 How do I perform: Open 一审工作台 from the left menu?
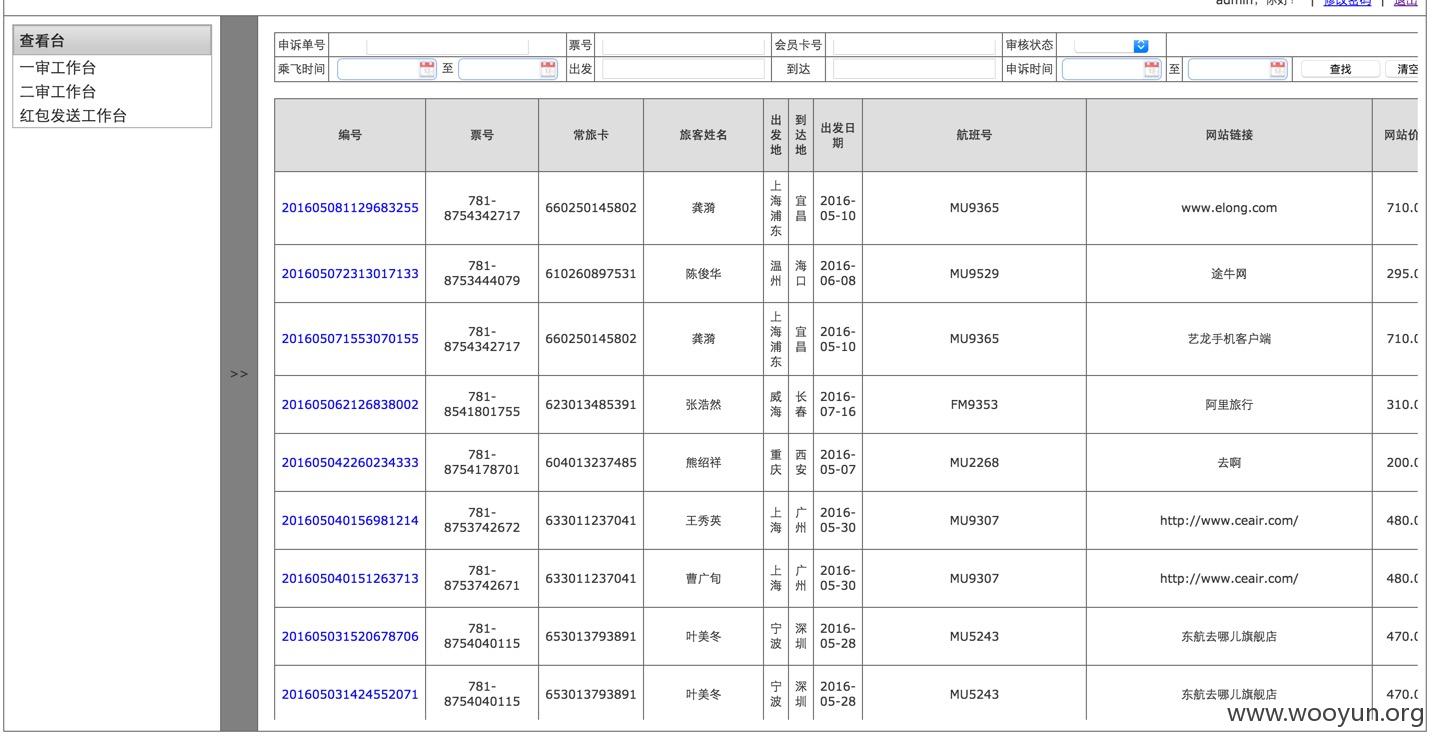point(58,68)
